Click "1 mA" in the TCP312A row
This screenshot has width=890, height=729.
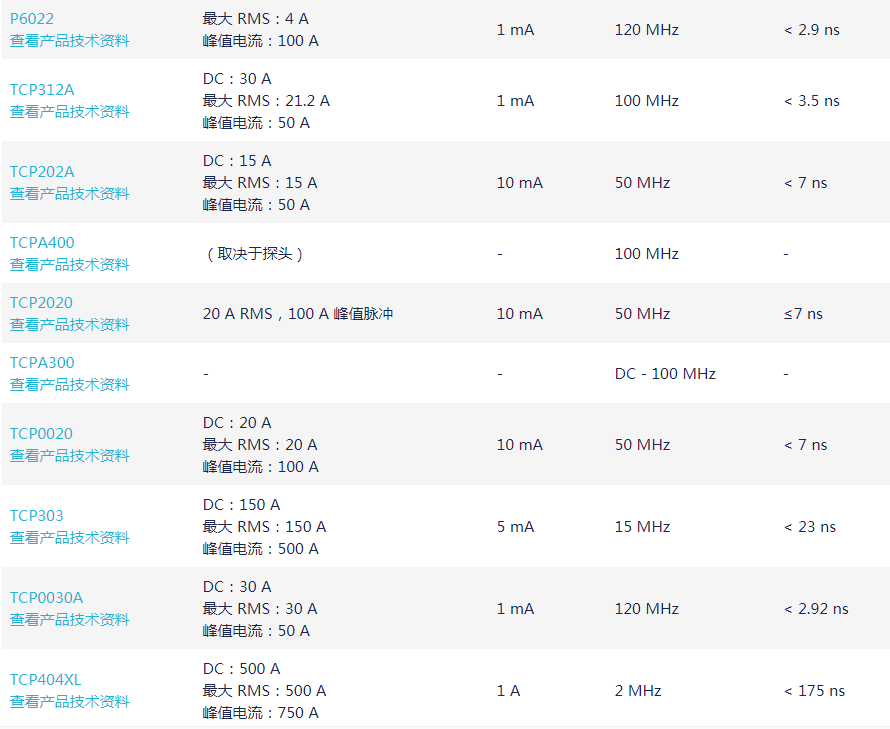point(515,100)
